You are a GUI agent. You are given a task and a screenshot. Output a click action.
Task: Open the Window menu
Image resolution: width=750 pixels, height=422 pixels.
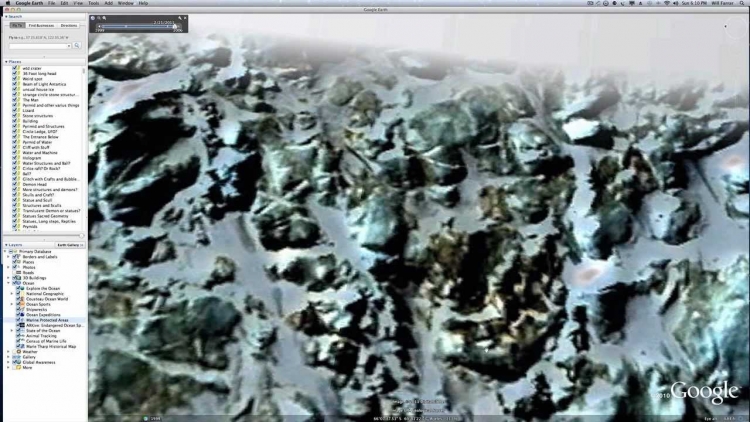coord(125,3)
